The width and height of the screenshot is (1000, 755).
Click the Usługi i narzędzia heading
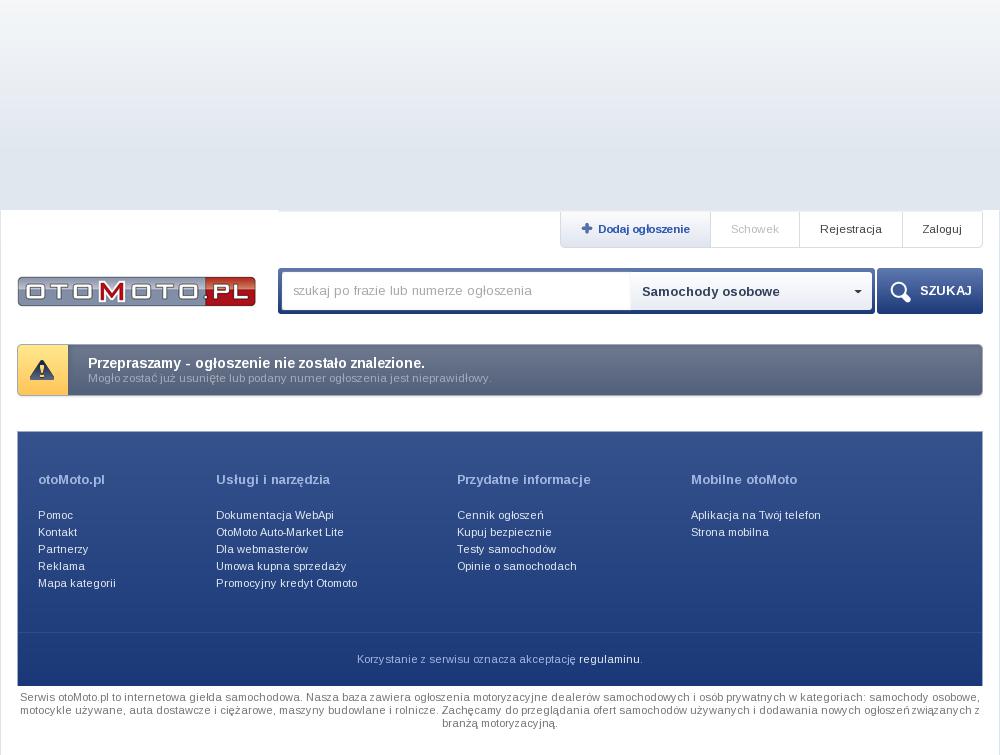pos(273,480)
